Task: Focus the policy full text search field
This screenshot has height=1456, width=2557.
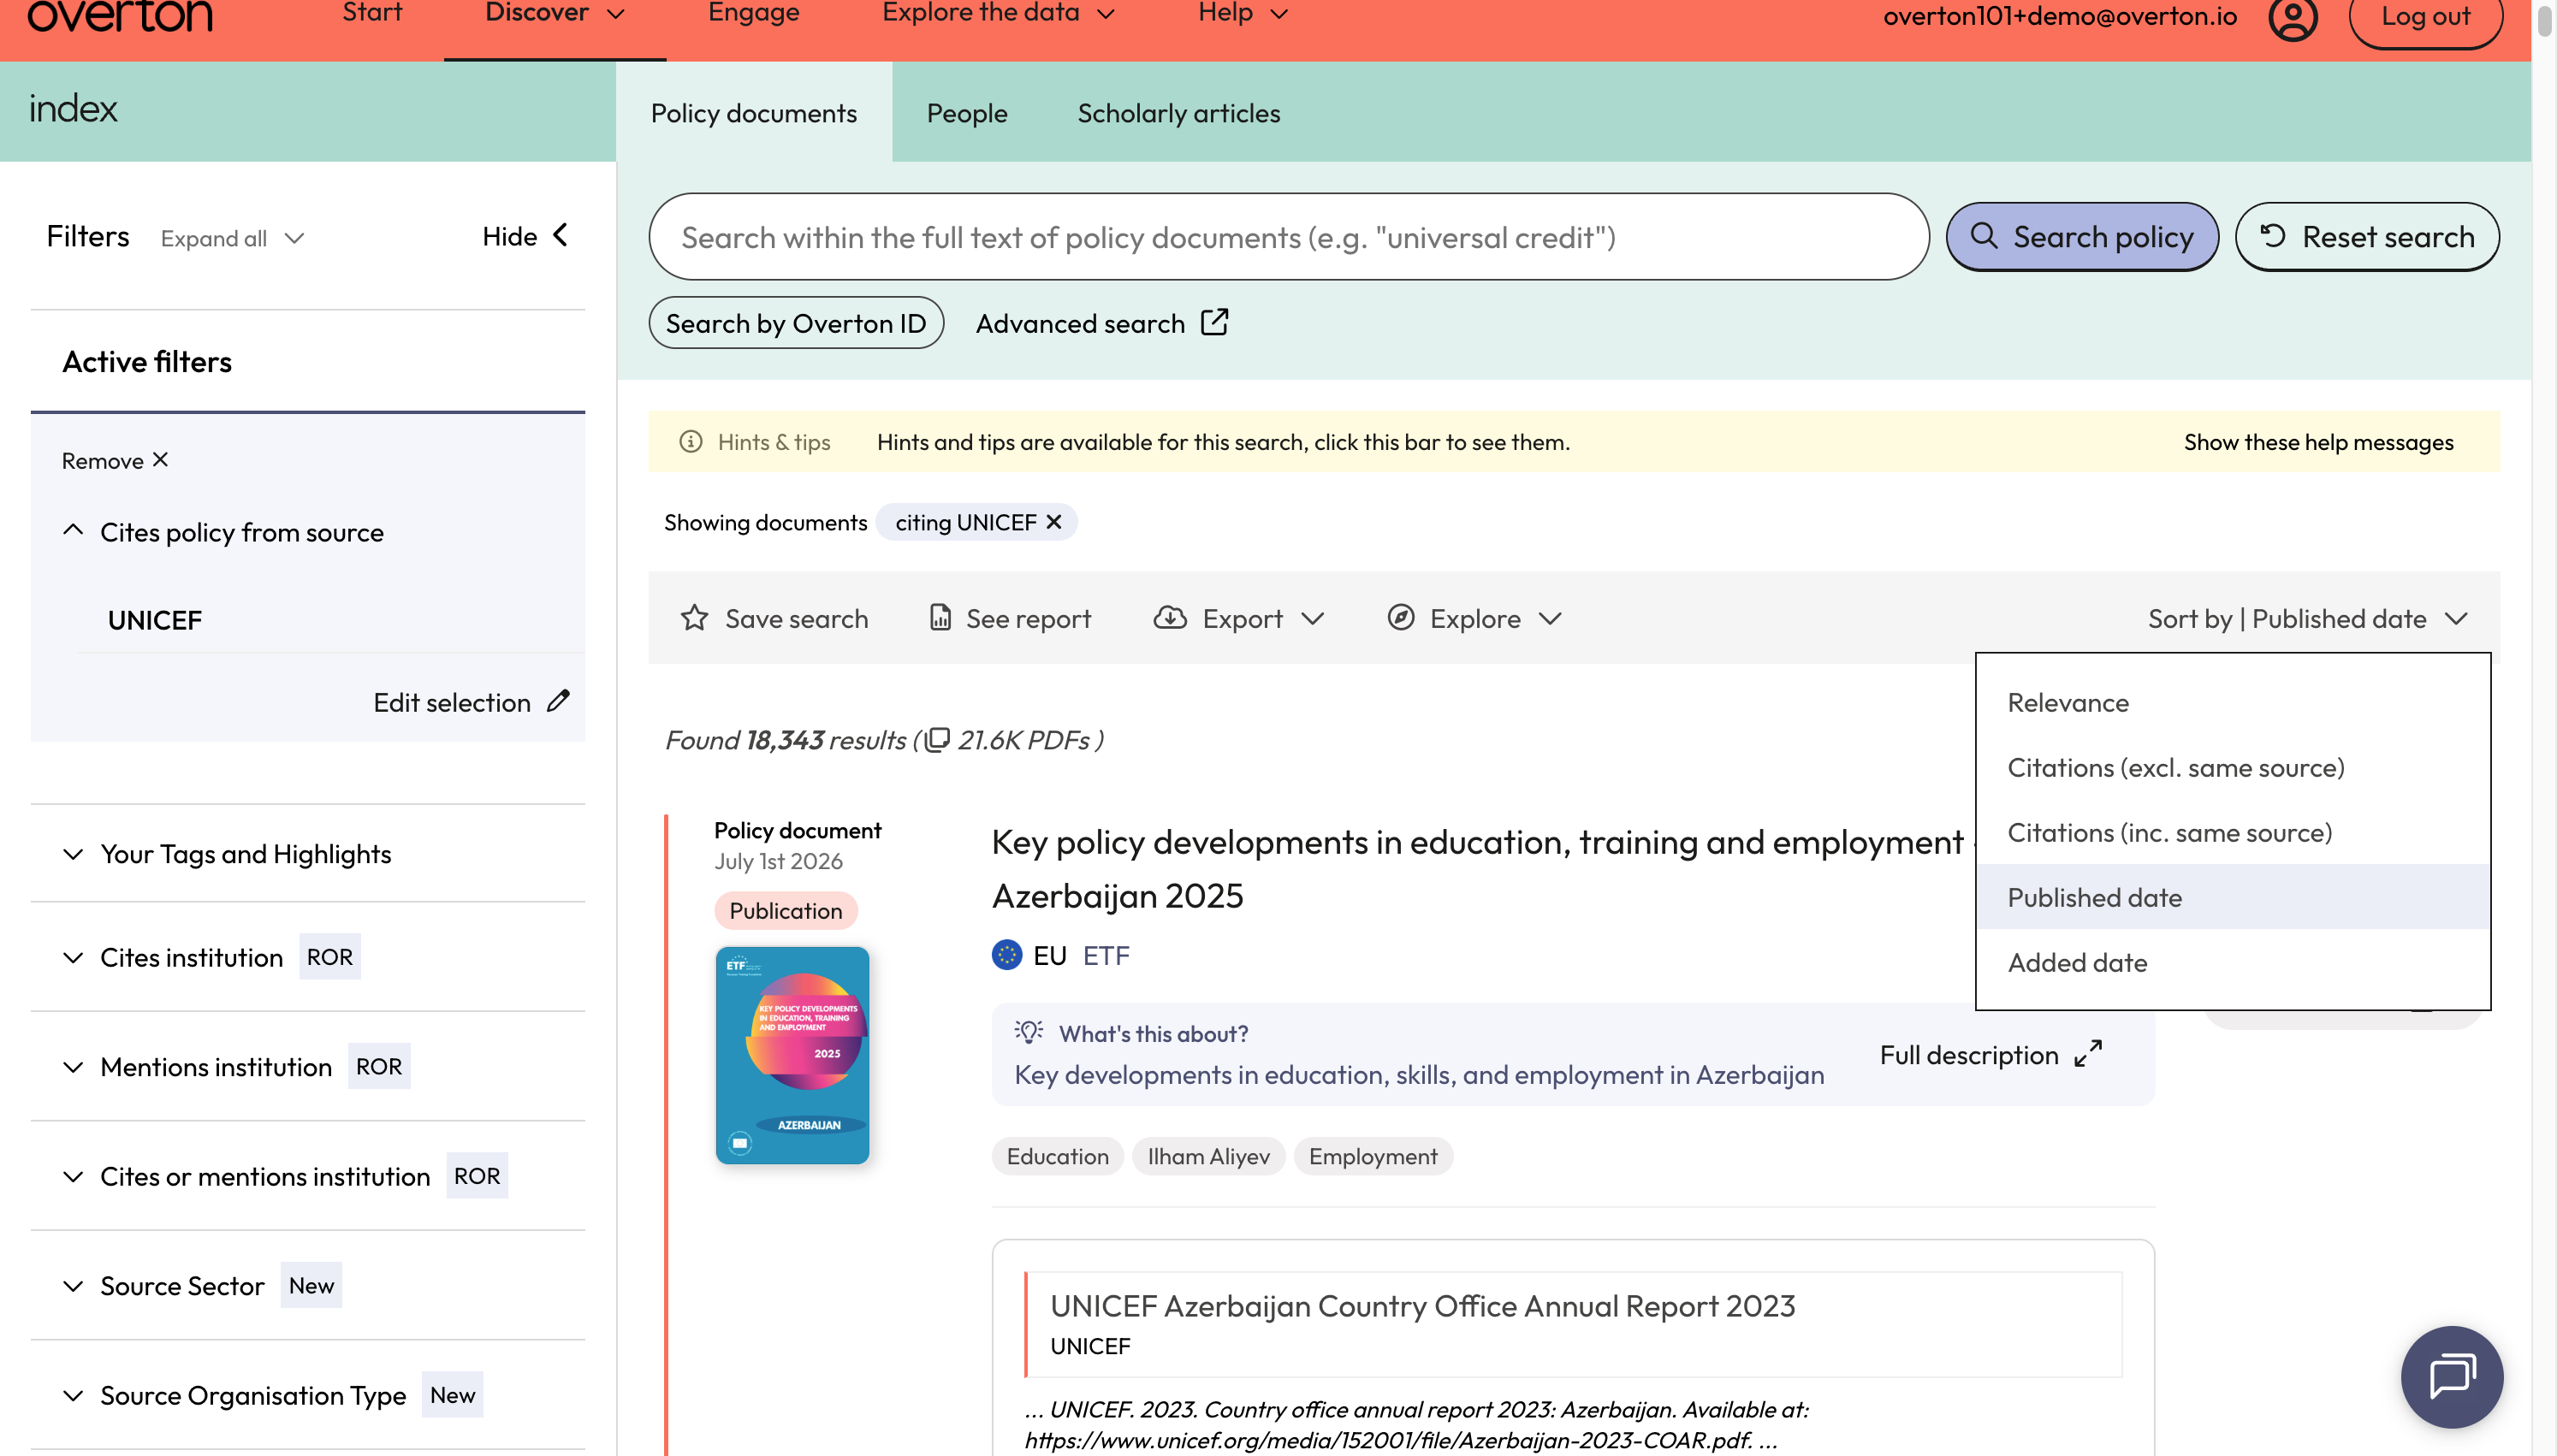Action: (1288, 236)
